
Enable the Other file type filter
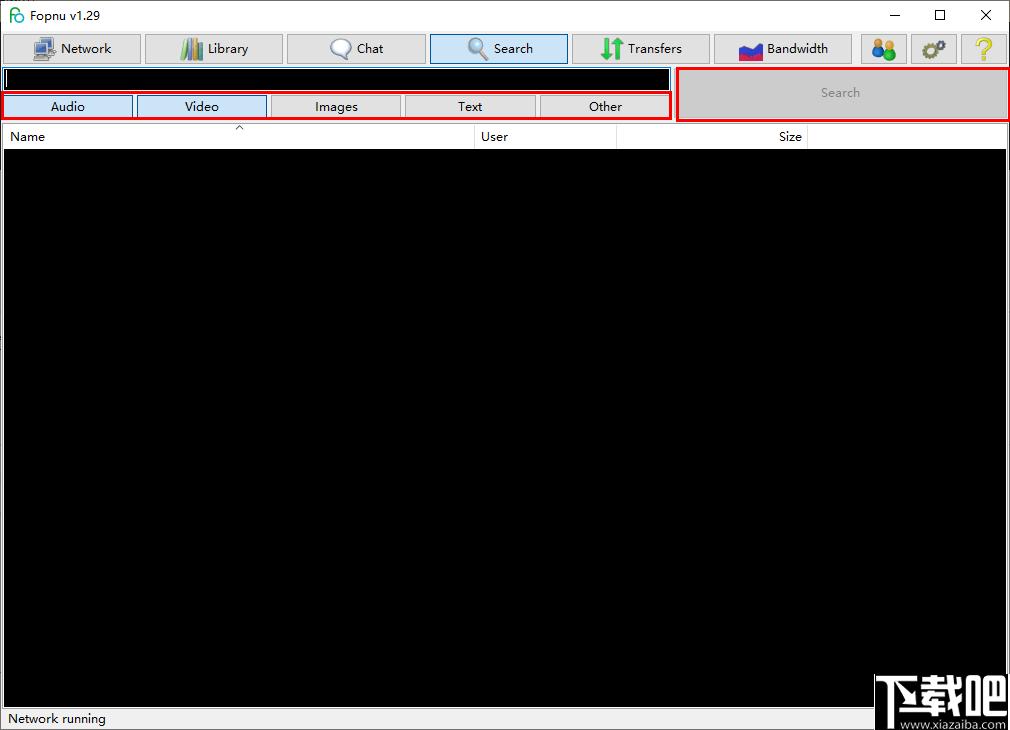click(x=605, y=106)
